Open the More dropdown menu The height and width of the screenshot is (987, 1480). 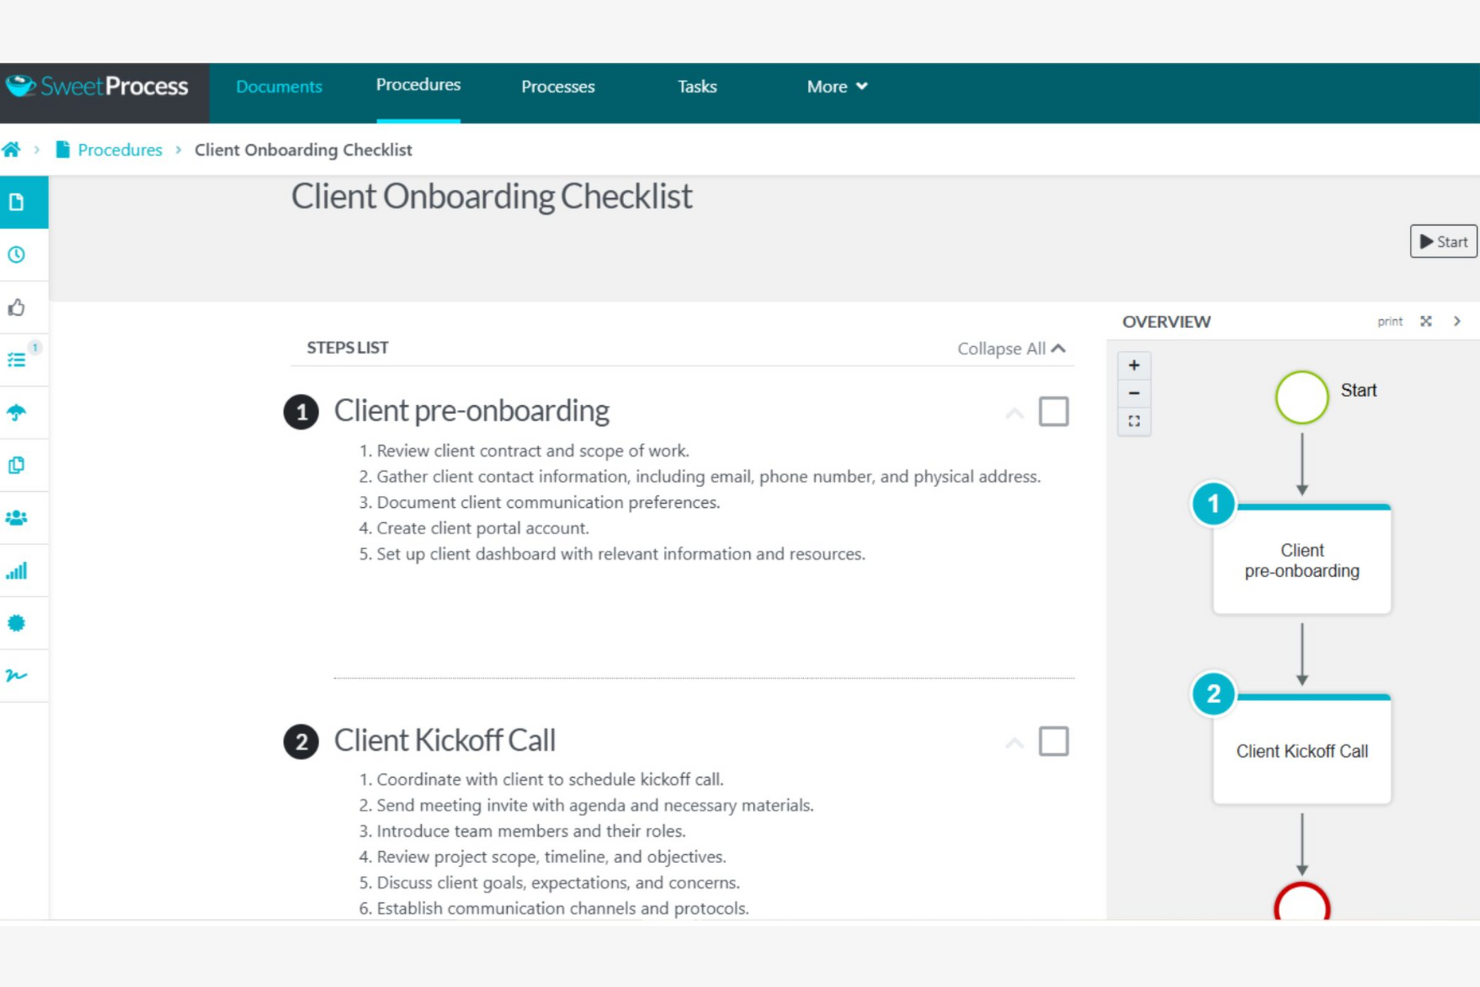coord(836,87)
